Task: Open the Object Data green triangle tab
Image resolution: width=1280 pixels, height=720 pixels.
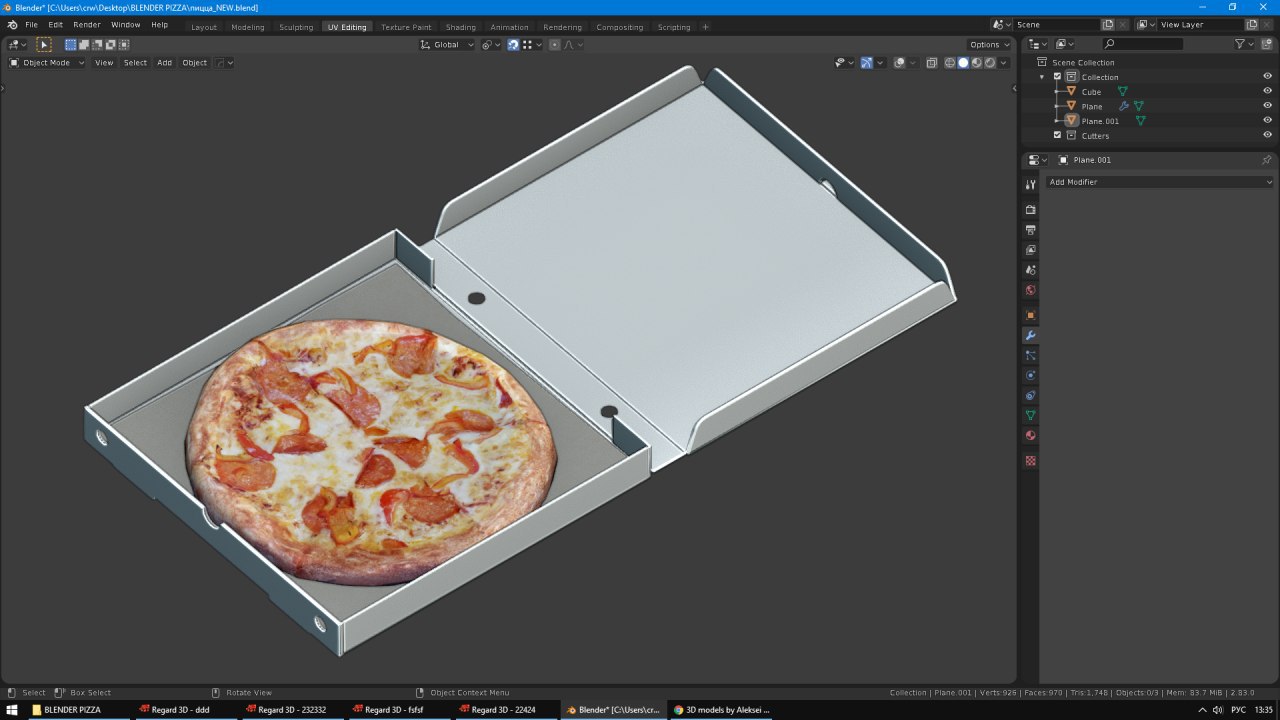Action: point(1030,415)
